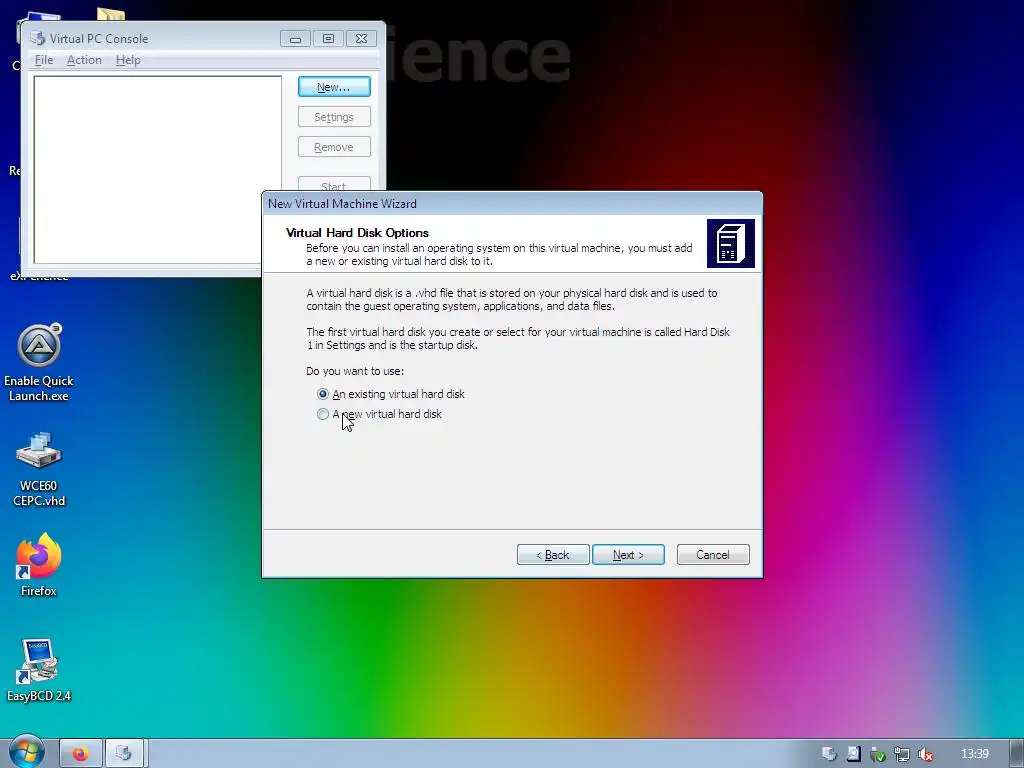Select WCE60 CEPC.vhd desktop file
Image resolution: width=1024 pixels, height=768 pixels.
coord(39,469)
